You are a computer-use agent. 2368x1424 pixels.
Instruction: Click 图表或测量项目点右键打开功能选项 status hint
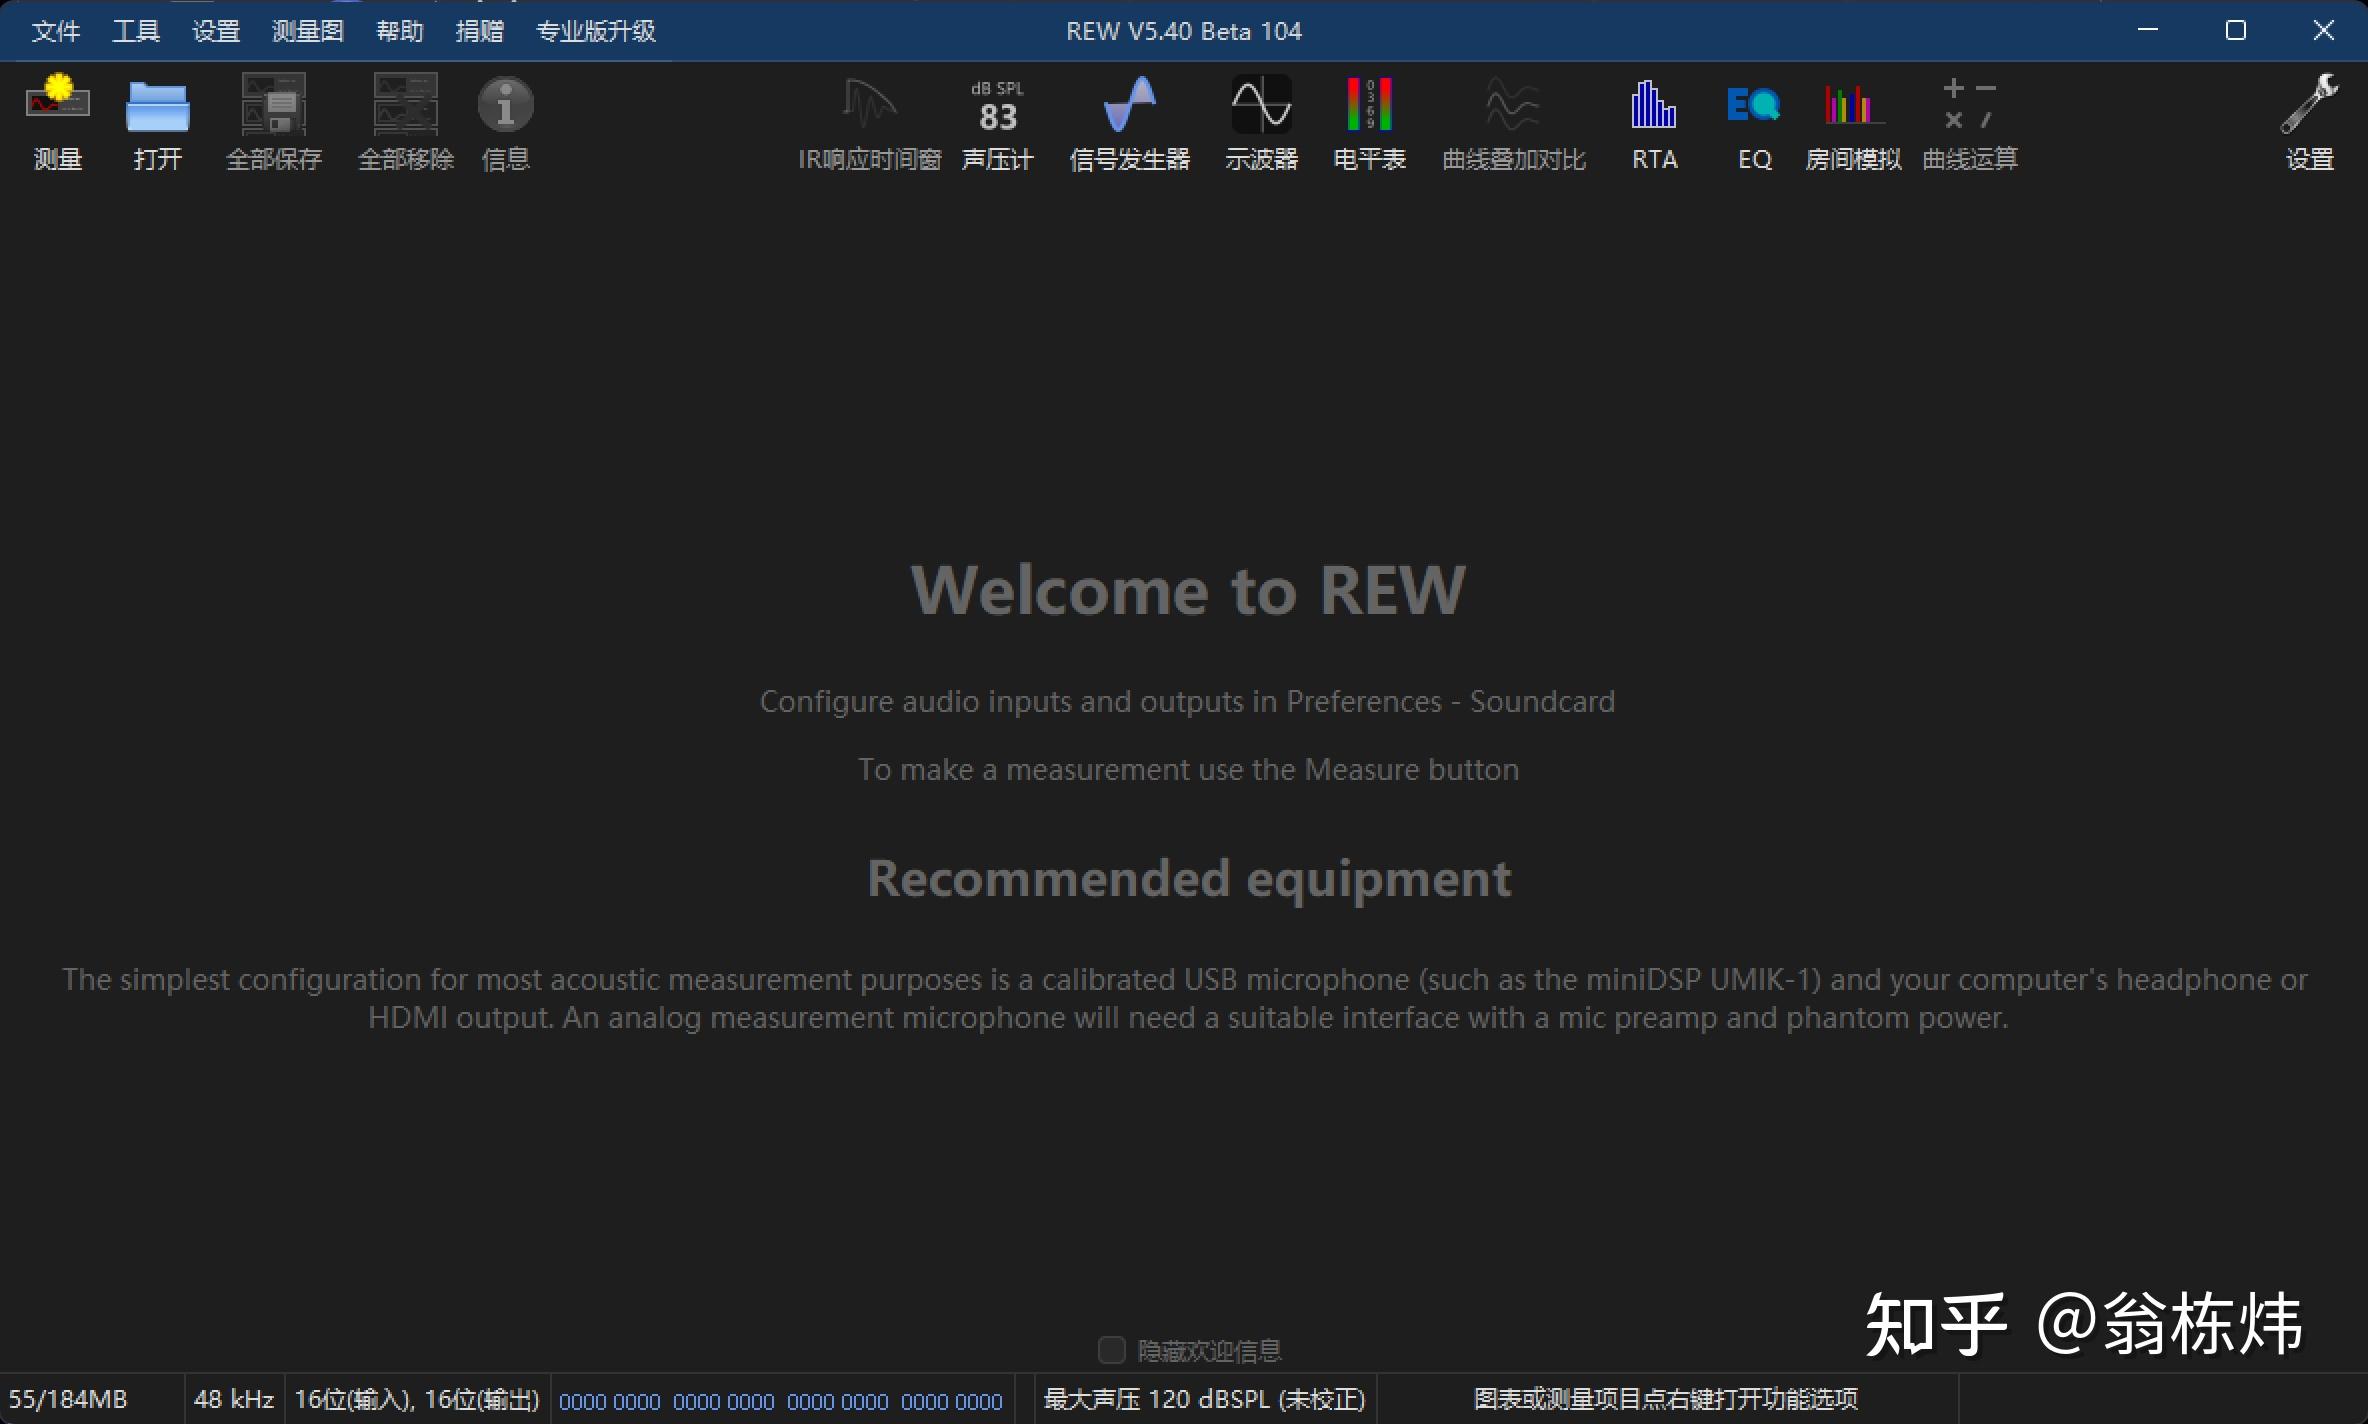1666,1399
